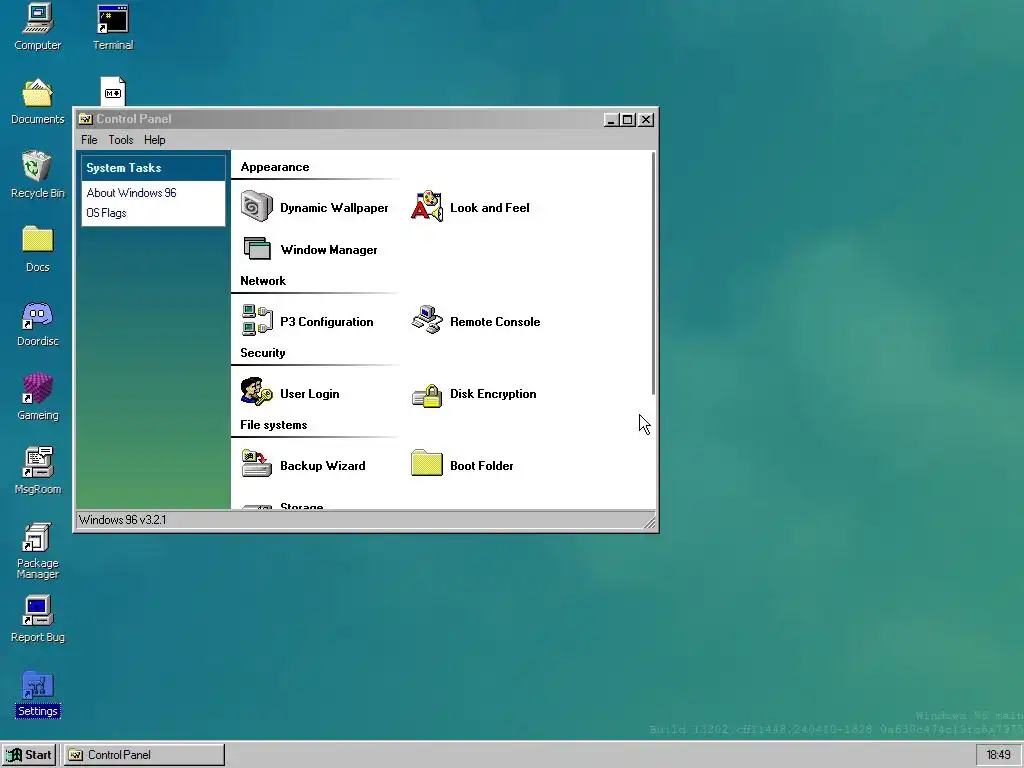The width and height of the screenshot is (1024, 768).
Task: Open the Tools menu
Action: pyautogui.click(x=121, y=140)
